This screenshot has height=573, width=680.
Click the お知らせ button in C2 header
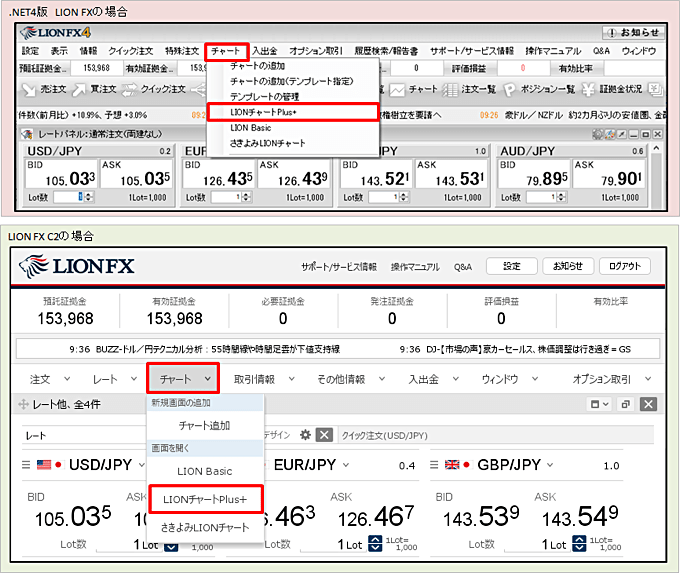[568, 266]
